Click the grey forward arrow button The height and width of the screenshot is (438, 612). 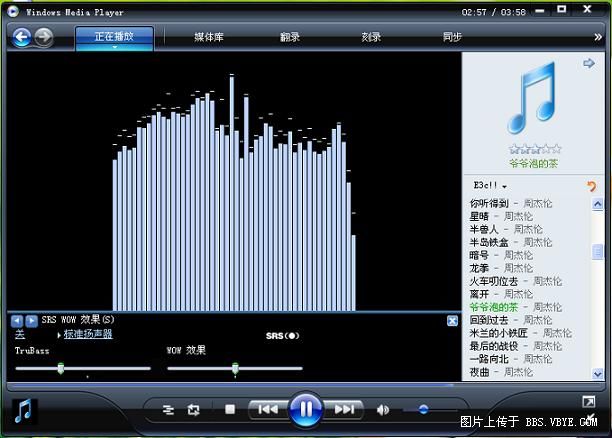(44, 37)
